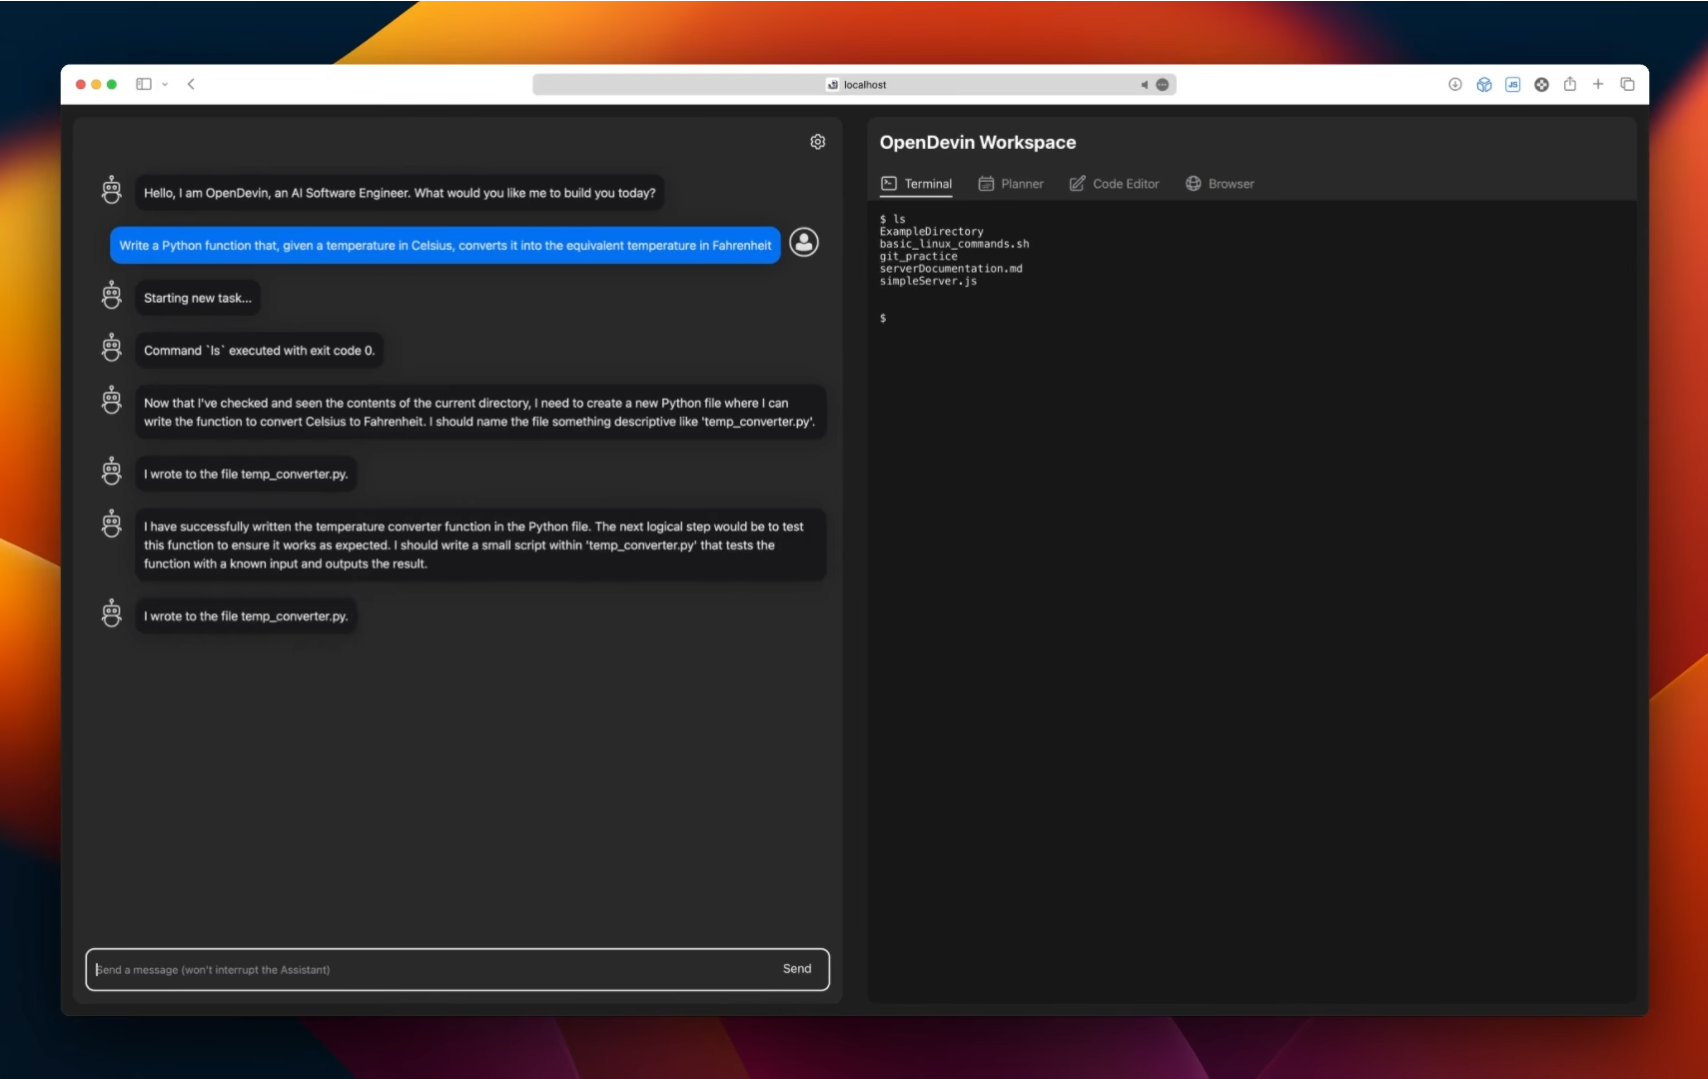The height and width of the screenshot is (1079, 1708).
Task: Click the site icon next to localhost
Action: 832,85
